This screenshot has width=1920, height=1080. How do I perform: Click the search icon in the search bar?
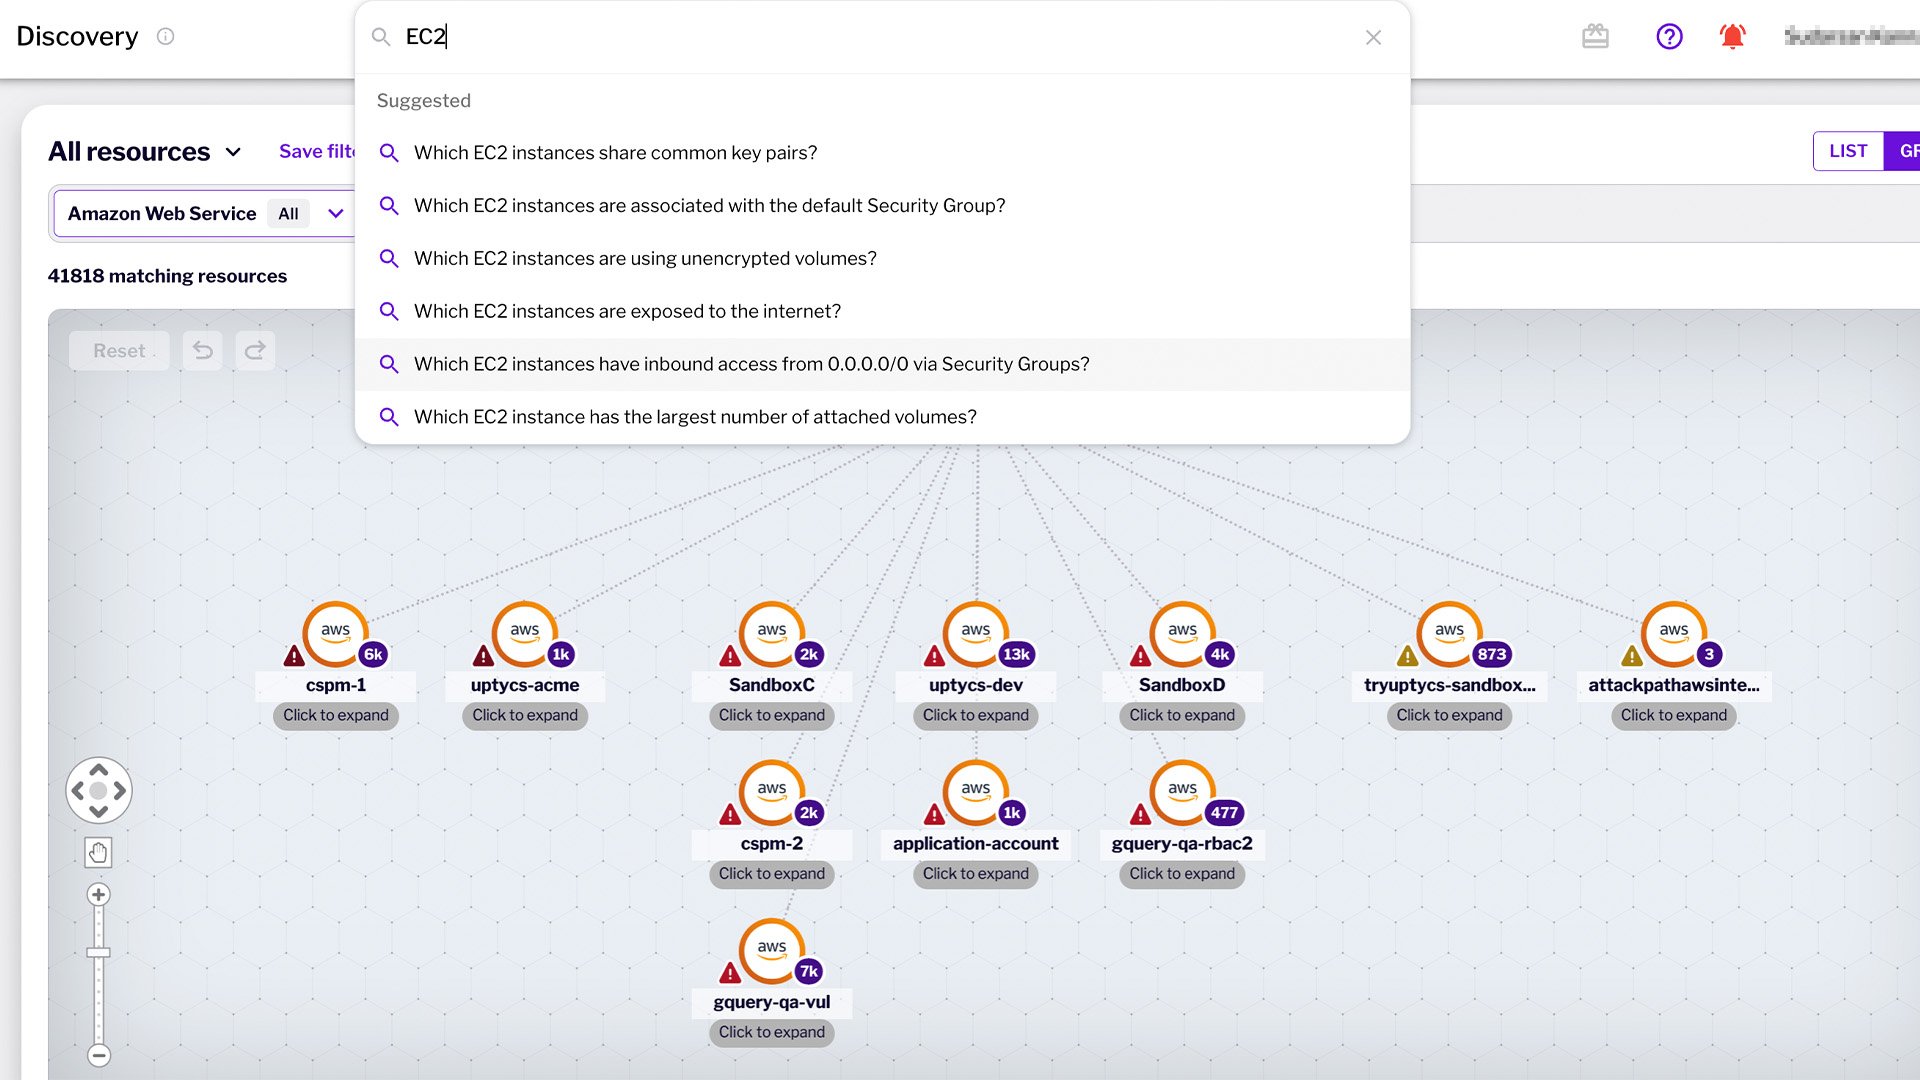(x=381, y=36)
